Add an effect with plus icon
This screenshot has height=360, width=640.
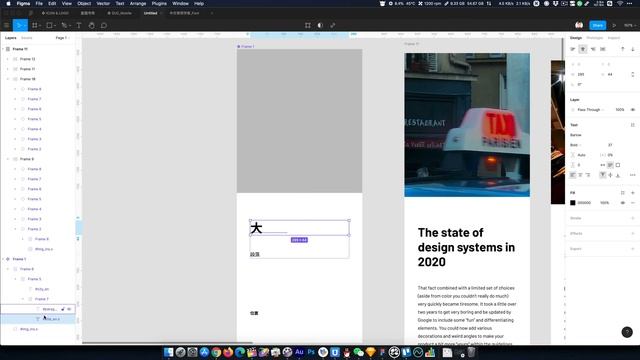tap(633, 233)
